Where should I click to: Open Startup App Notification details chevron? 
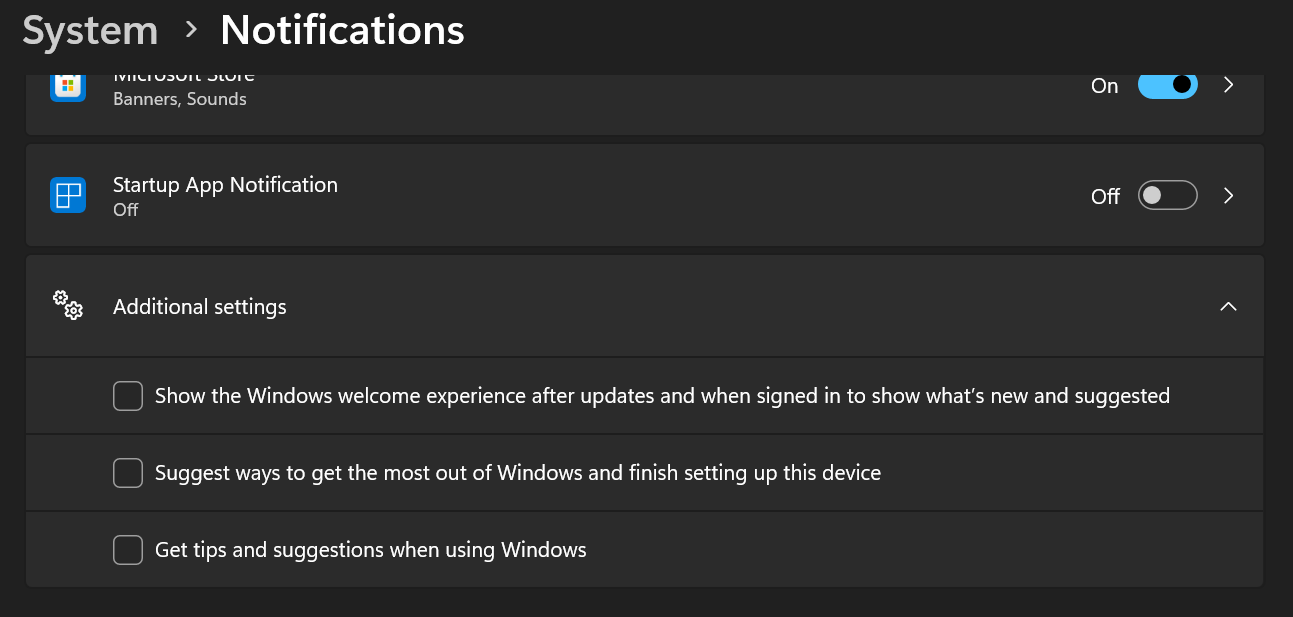1229,196
